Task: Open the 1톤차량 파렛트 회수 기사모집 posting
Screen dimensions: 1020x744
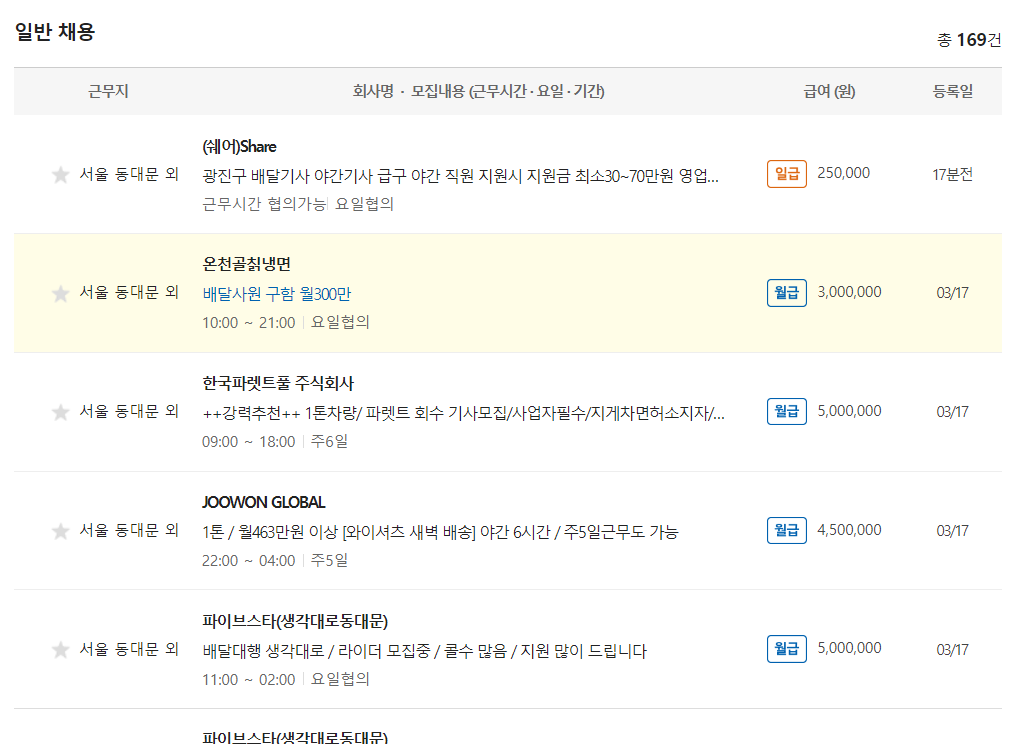Action: click(464, 413)
